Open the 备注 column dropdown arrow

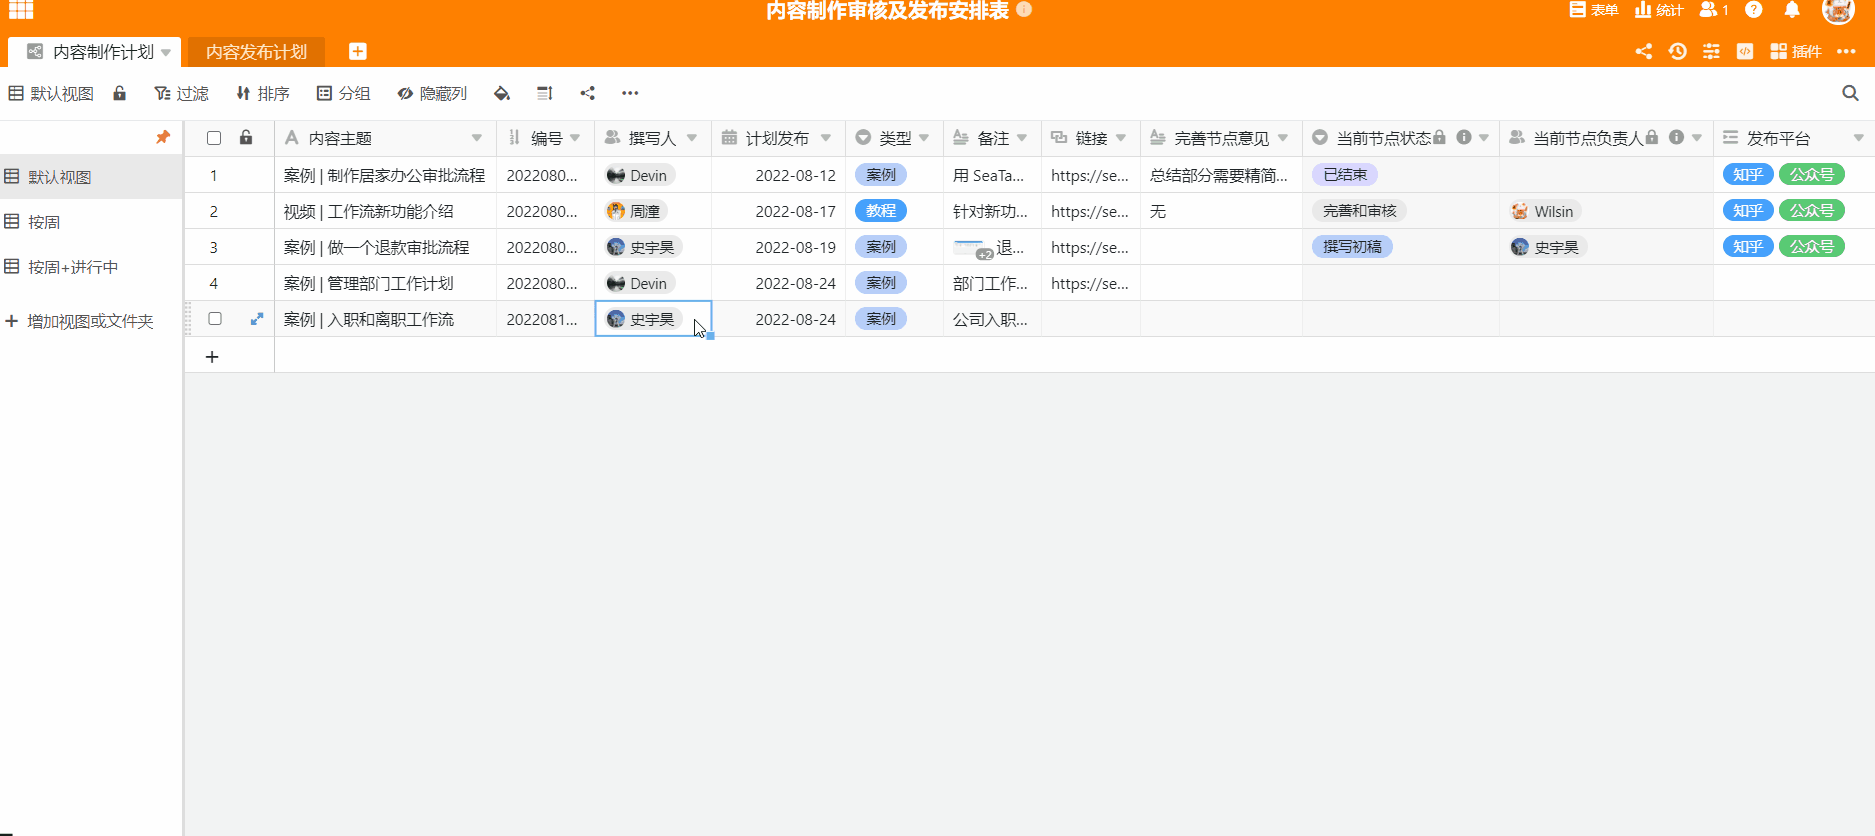(x=1022, y=138)
